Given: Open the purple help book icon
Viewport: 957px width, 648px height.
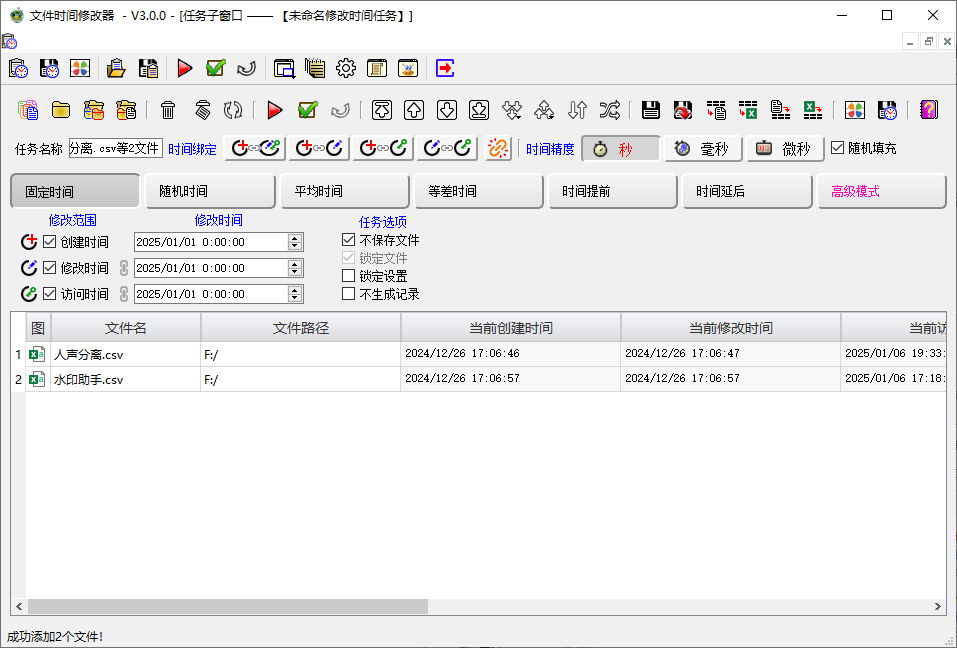Looking at the screenshot, I should [931, 110].
